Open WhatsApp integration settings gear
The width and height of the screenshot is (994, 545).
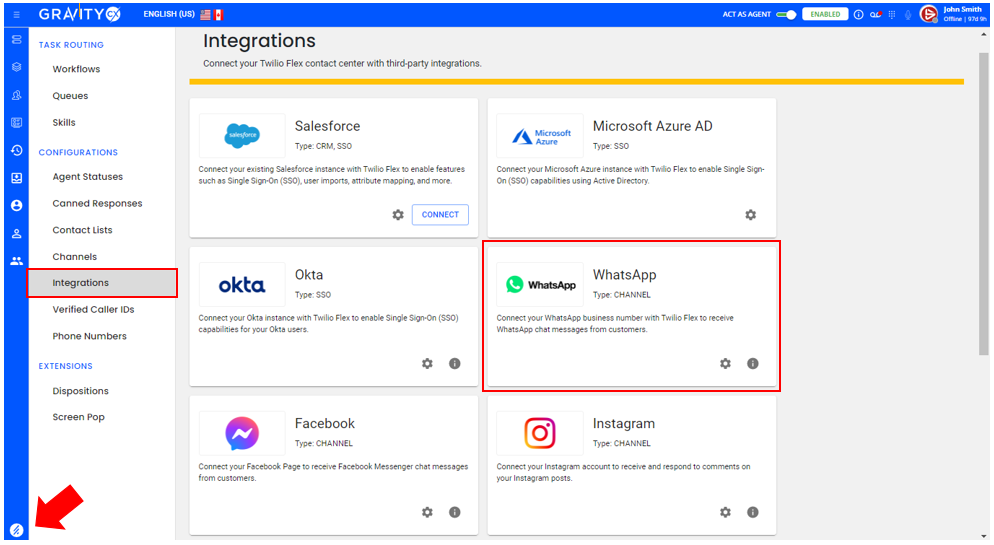(725, 364)
